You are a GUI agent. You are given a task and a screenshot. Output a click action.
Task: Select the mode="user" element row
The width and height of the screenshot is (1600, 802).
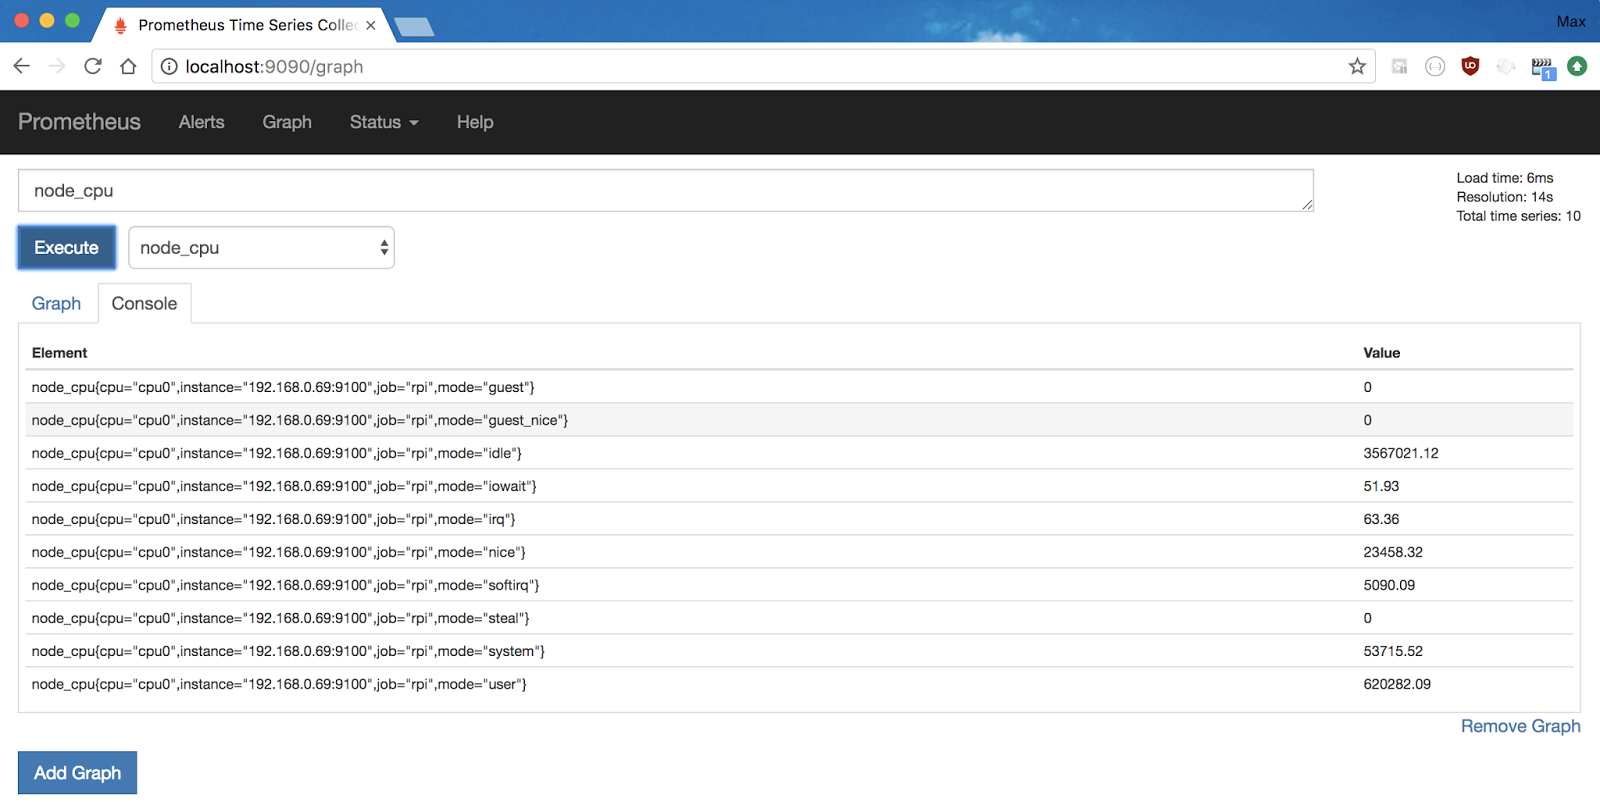(x=799, y=684)
